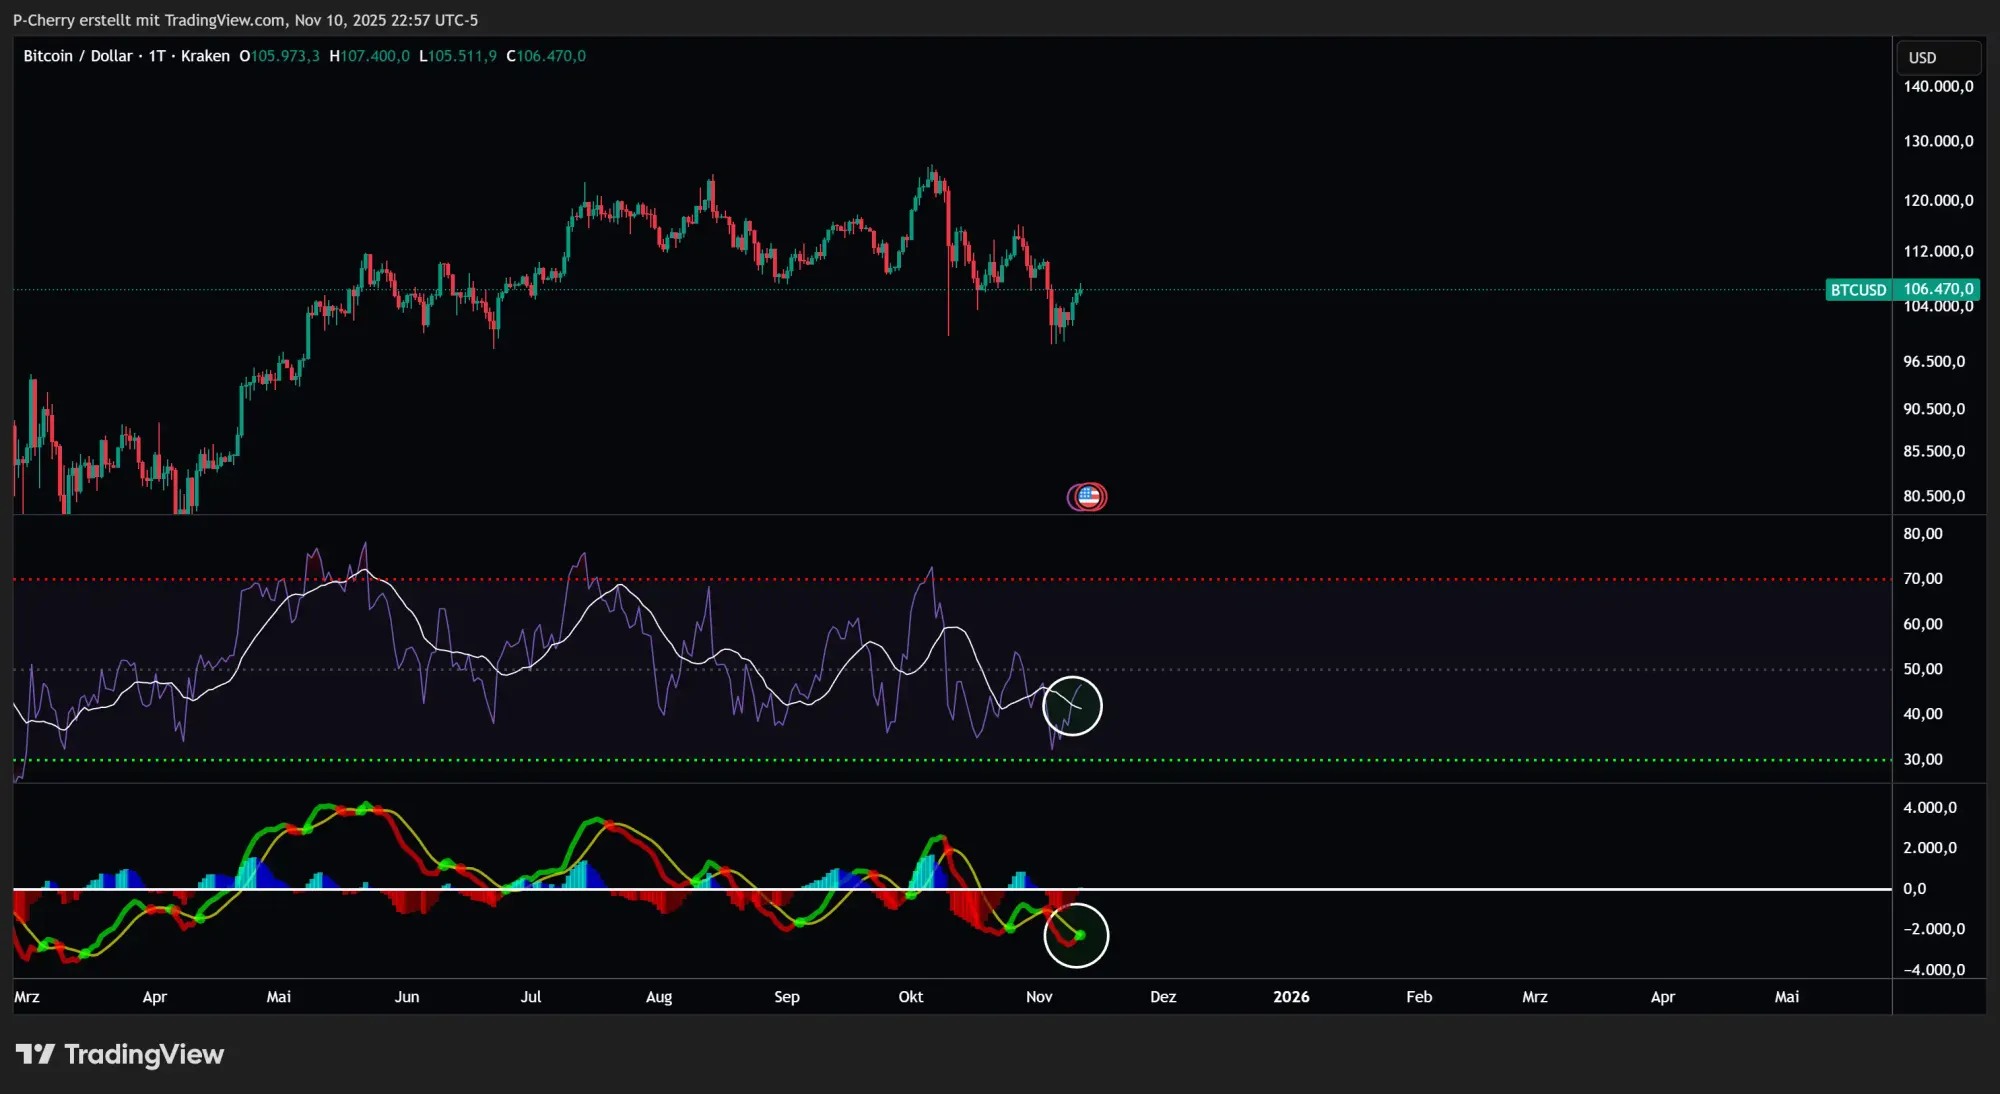This screenshot has width=2000, height=1094.
Task: Select the BTCUSD price label on price scale
Action: [x=1860, y=290]
